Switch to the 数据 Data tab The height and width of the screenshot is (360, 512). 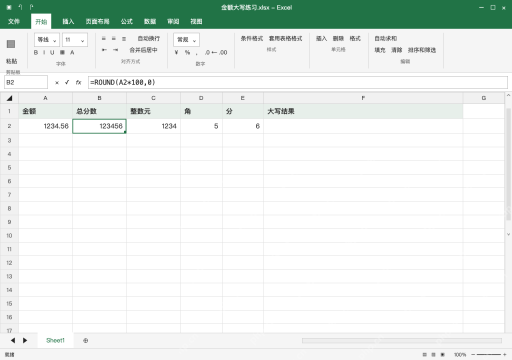tap(150, 22)
